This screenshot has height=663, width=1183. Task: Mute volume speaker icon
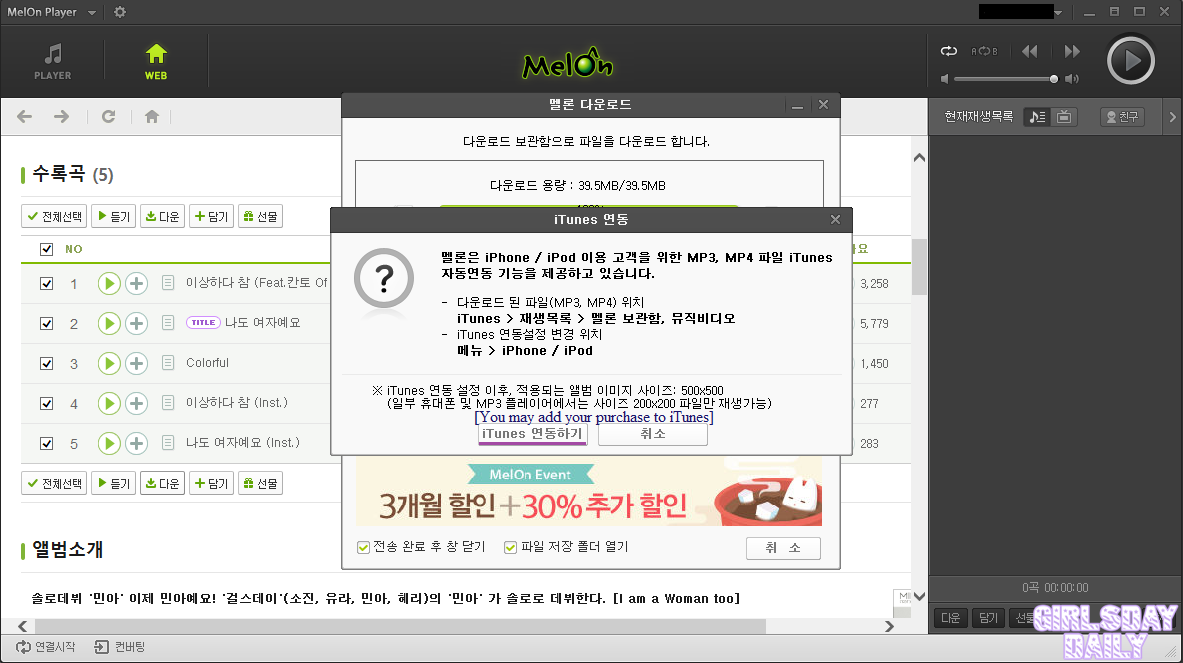click(944, 78)
